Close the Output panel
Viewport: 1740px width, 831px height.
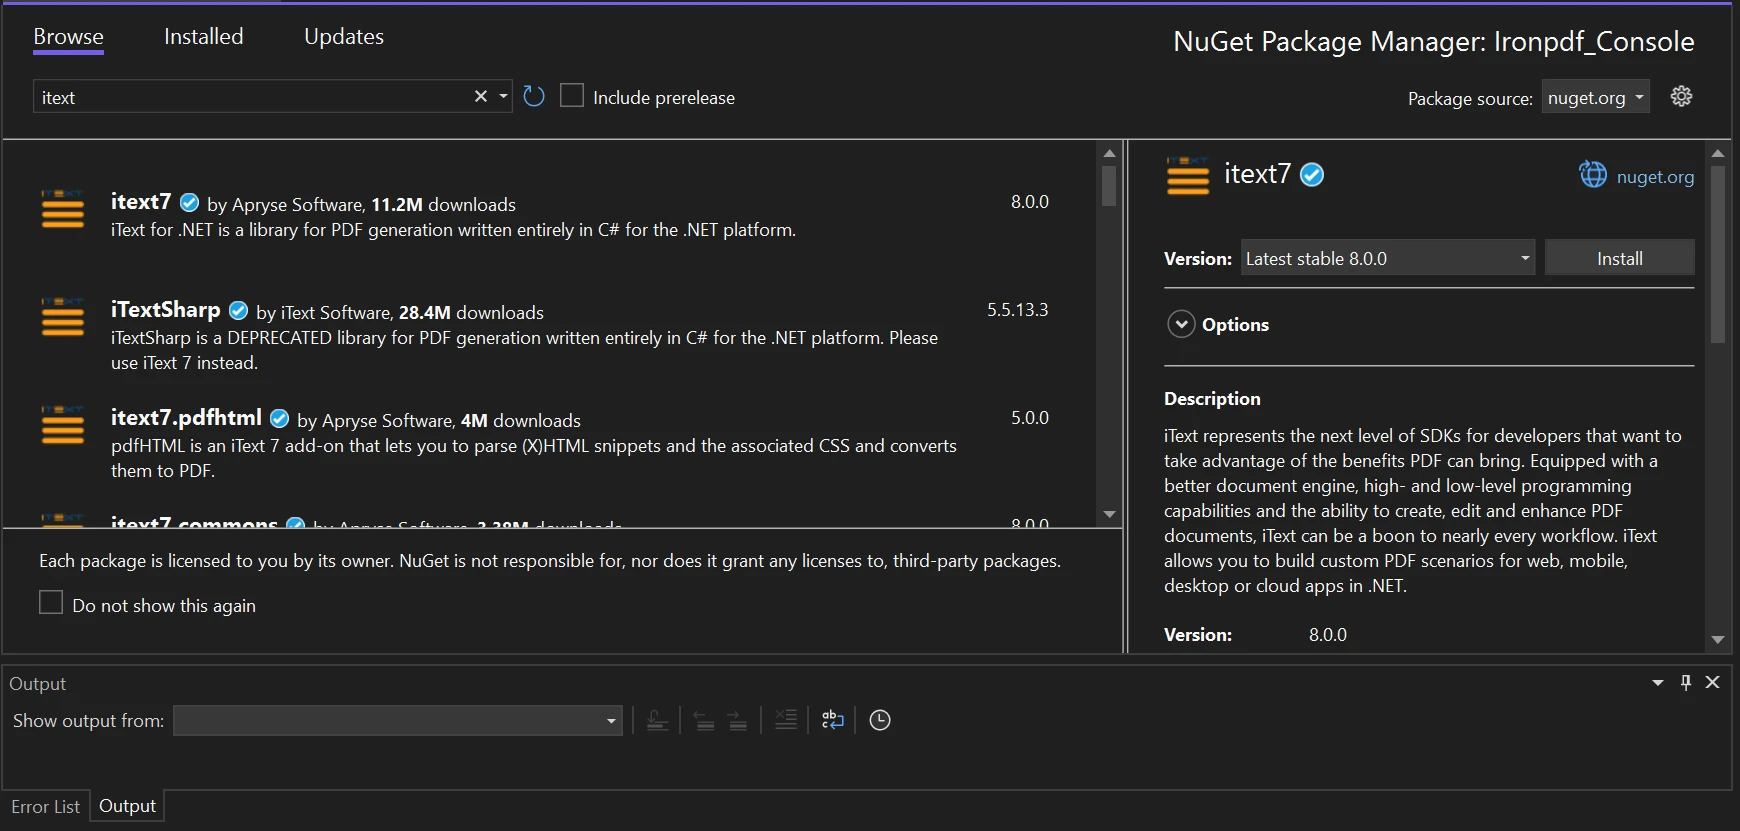tap(1712, 682)
